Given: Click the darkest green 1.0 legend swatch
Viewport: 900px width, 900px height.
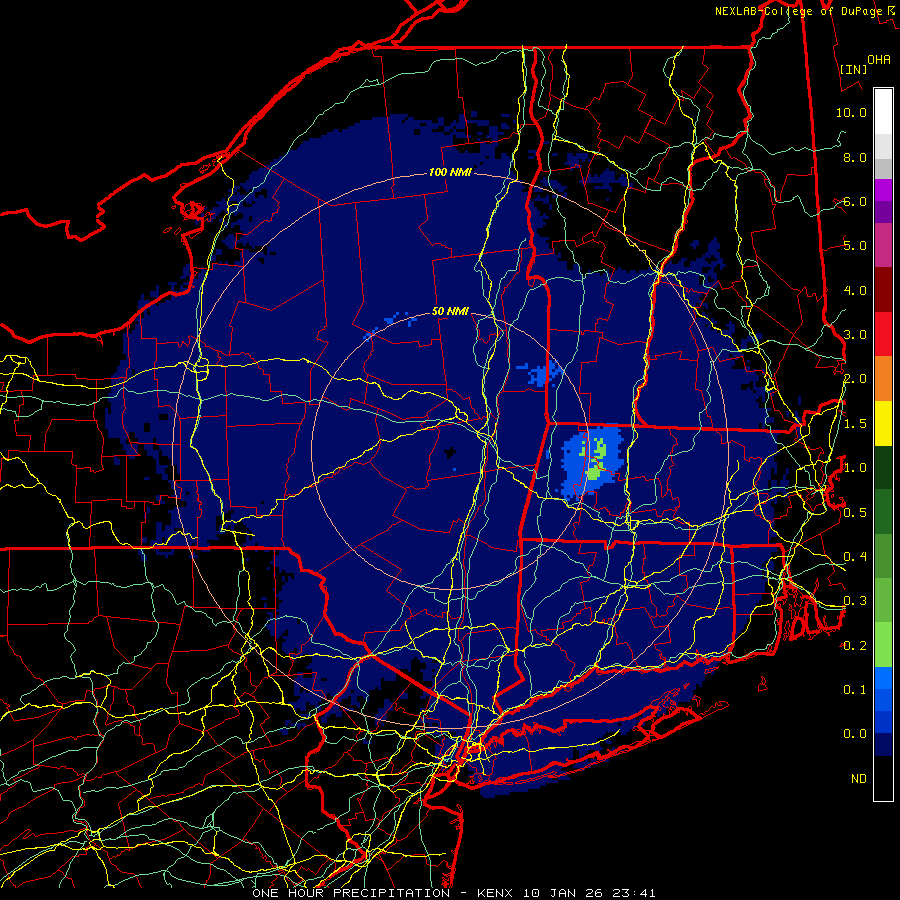Looking at the screenshot, I should (x=883, y=467).
